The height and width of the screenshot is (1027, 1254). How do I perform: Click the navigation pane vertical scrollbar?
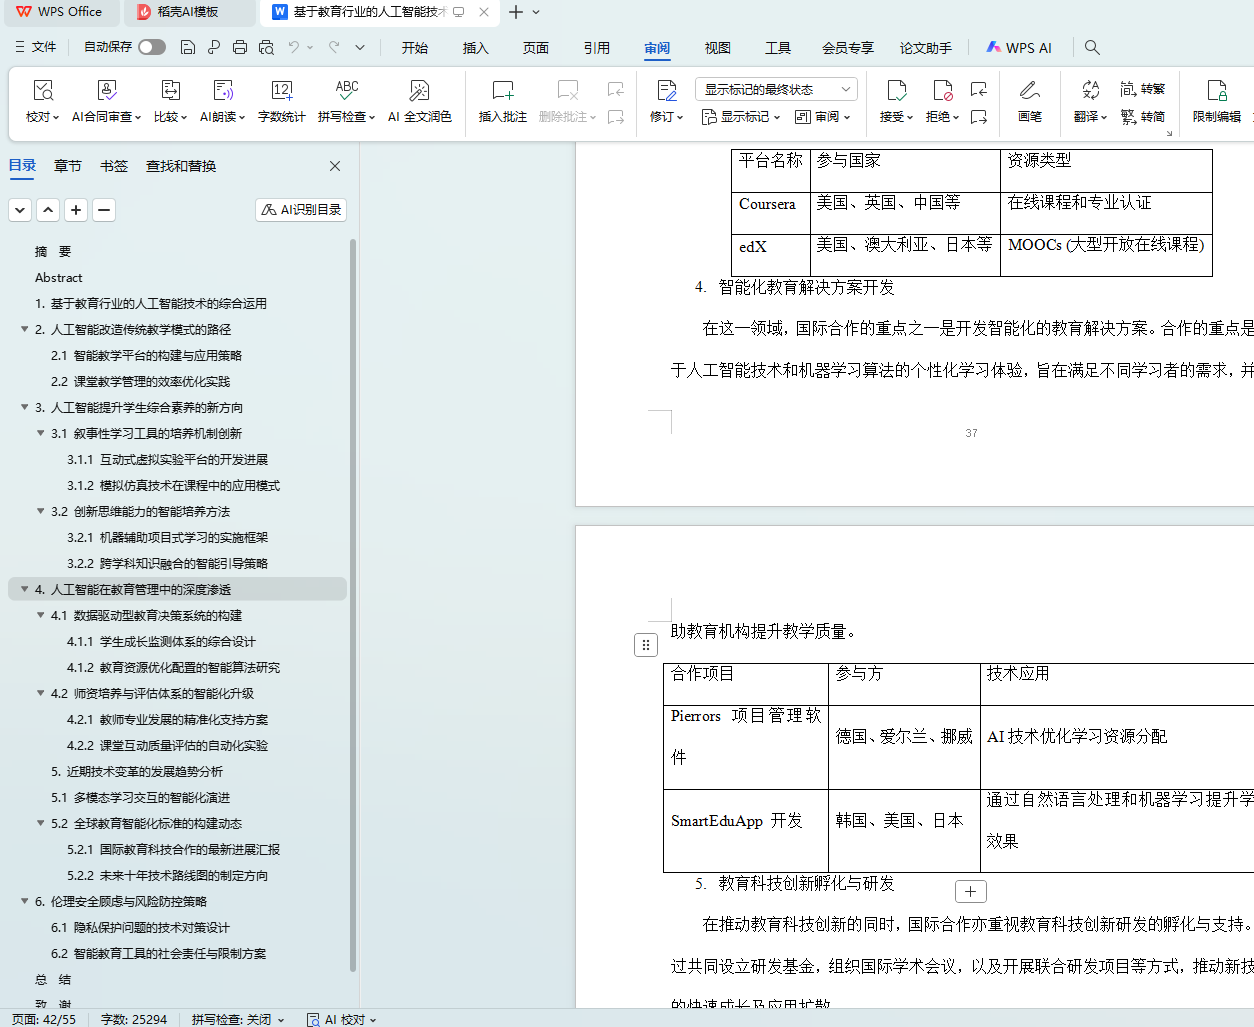pyautogui.click(x=353, y=600)
